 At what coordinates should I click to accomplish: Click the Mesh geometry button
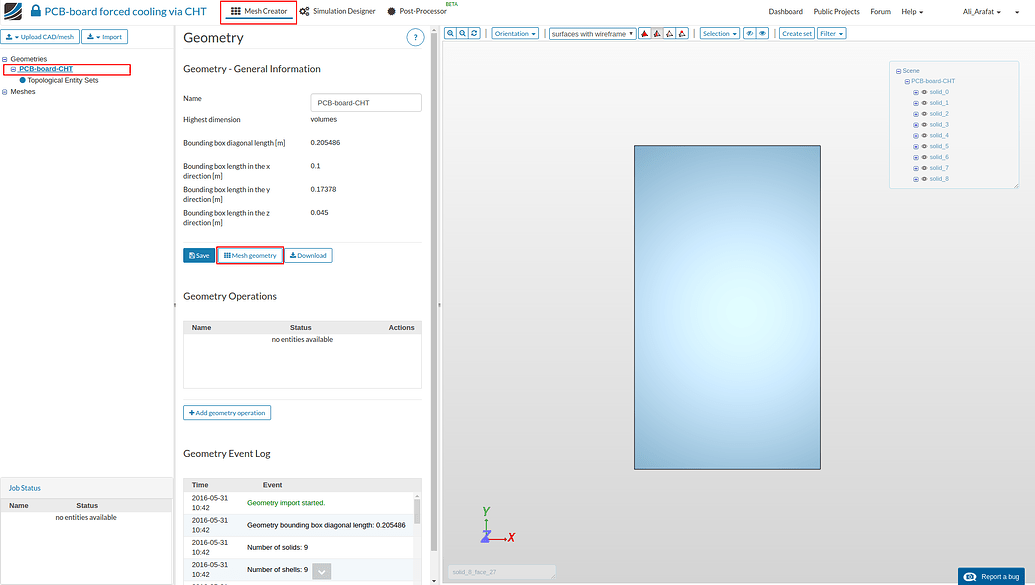pos(249,255)
